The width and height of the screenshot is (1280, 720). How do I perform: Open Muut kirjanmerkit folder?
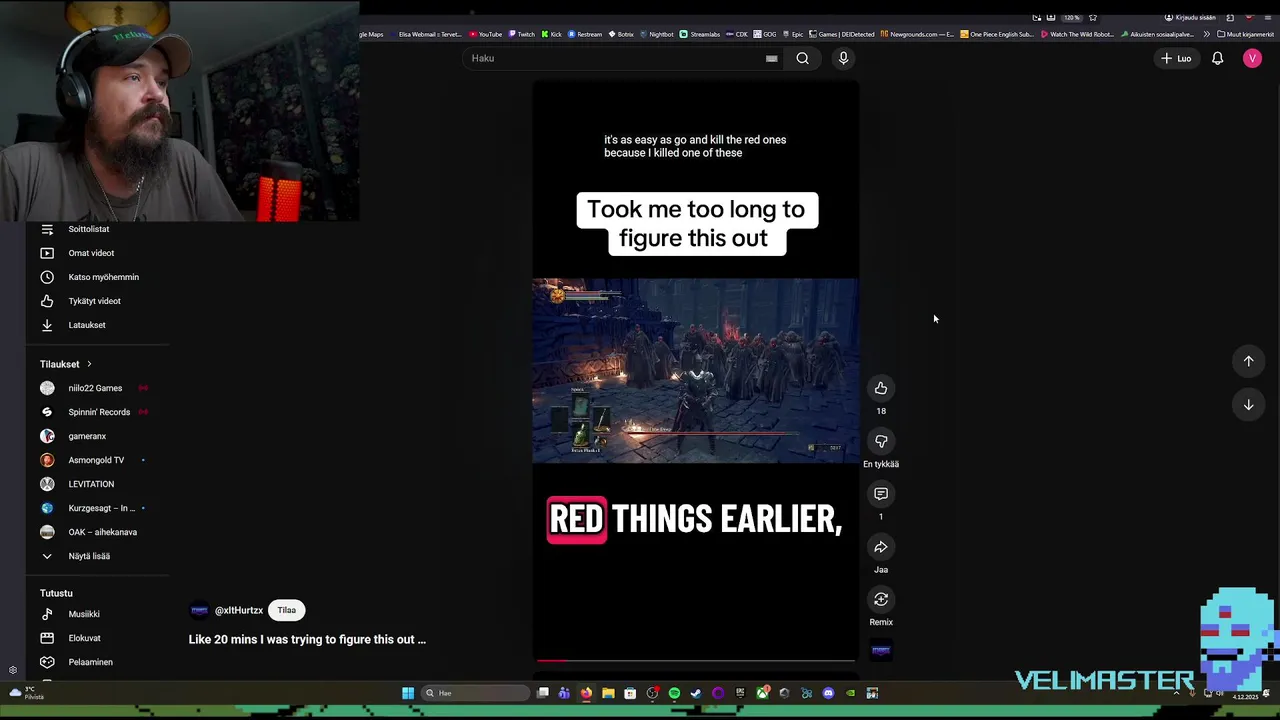coord(1245,34)
